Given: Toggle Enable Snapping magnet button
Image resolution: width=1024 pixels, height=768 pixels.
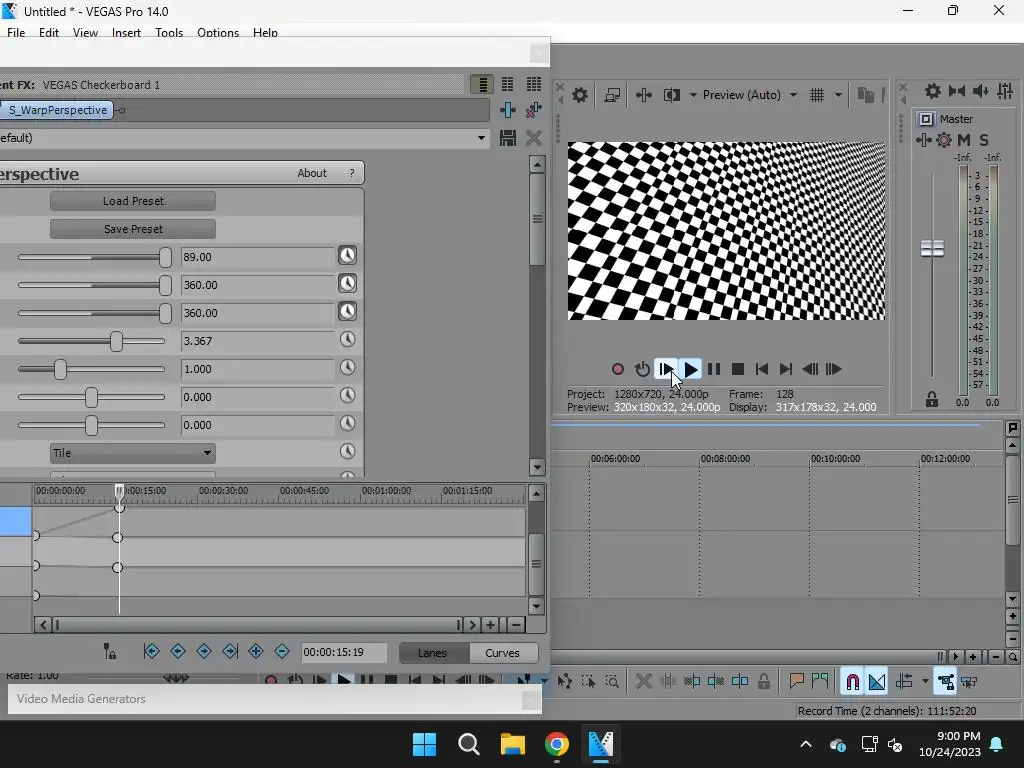Looking at the screenshot, I should tap(853, 682).
